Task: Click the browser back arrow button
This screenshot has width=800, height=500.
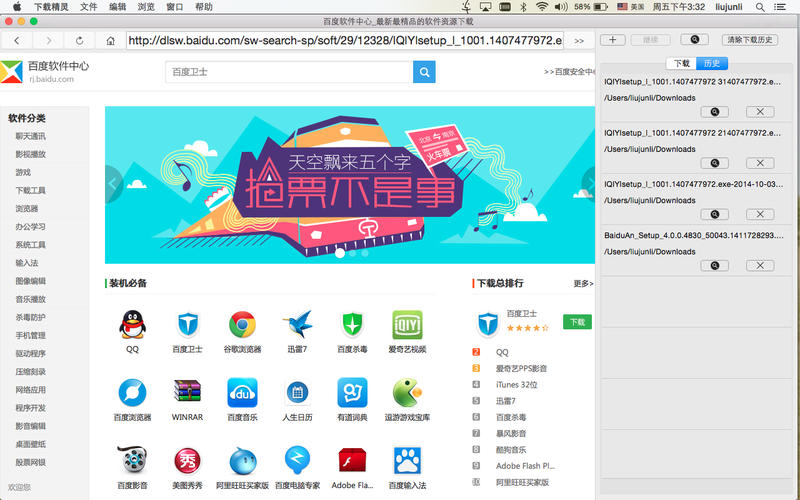Action: point(17,40)
